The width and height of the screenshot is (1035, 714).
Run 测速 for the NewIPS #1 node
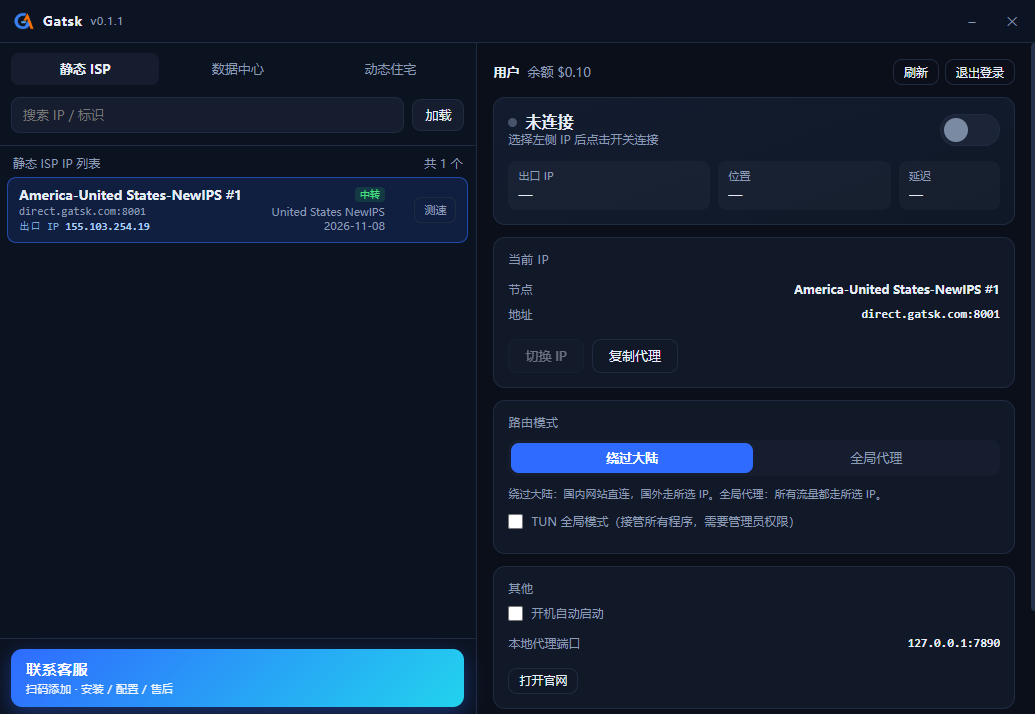435,210
